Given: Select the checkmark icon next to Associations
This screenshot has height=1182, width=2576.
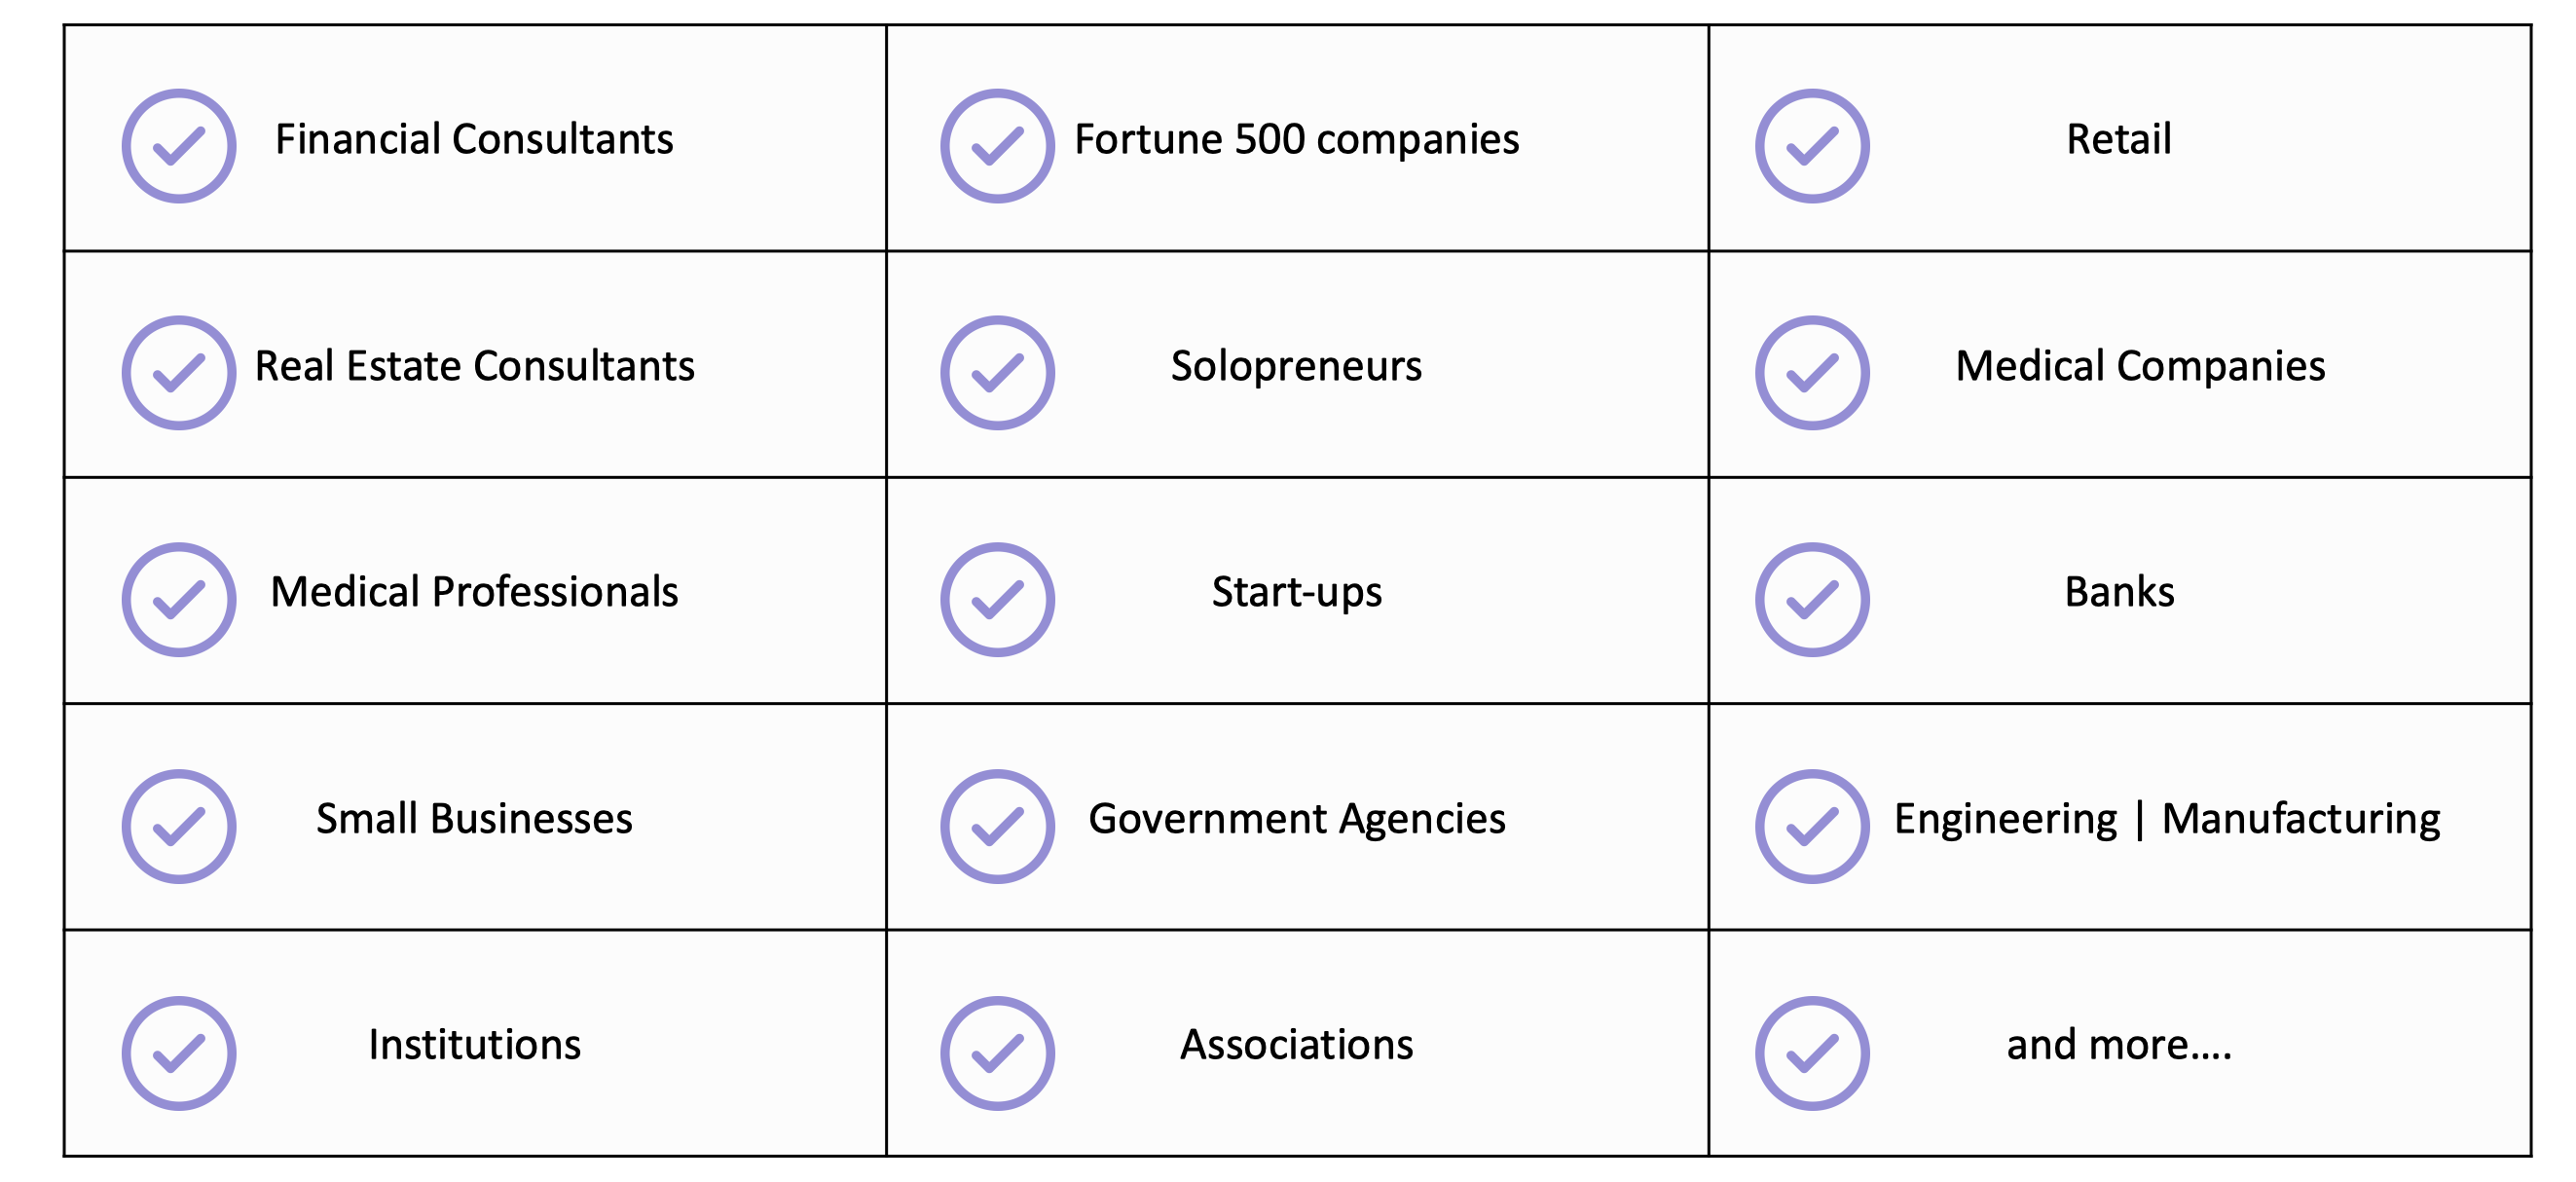Looking at the screenshot, I should coord(997,1053).
